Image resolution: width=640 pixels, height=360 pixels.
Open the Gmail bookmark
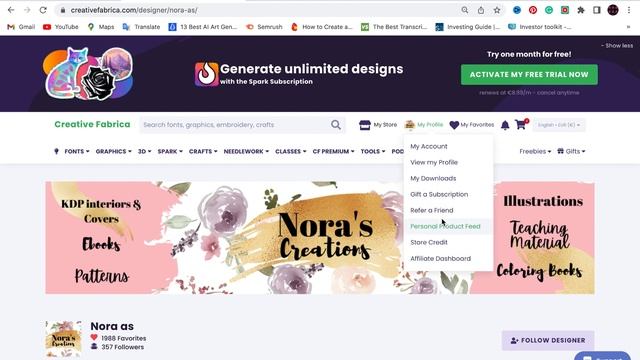click(x=21, y=27)
